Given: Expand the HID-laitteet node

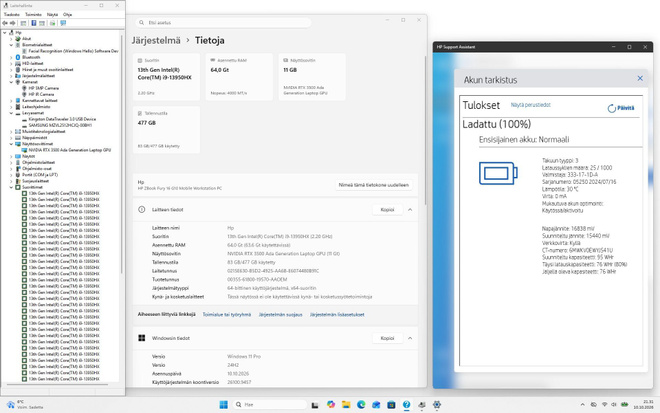Looking at the screenshot, I should 11,64.
